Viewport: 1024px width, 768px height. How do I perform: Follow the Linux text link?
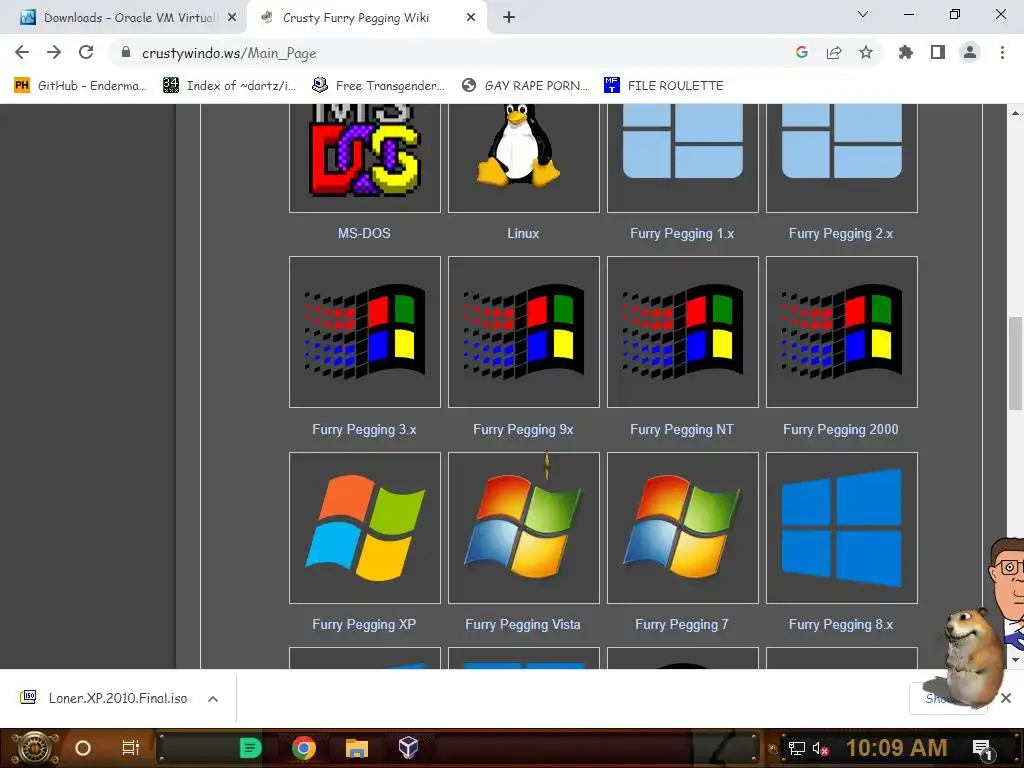click(x=523, y=233)
